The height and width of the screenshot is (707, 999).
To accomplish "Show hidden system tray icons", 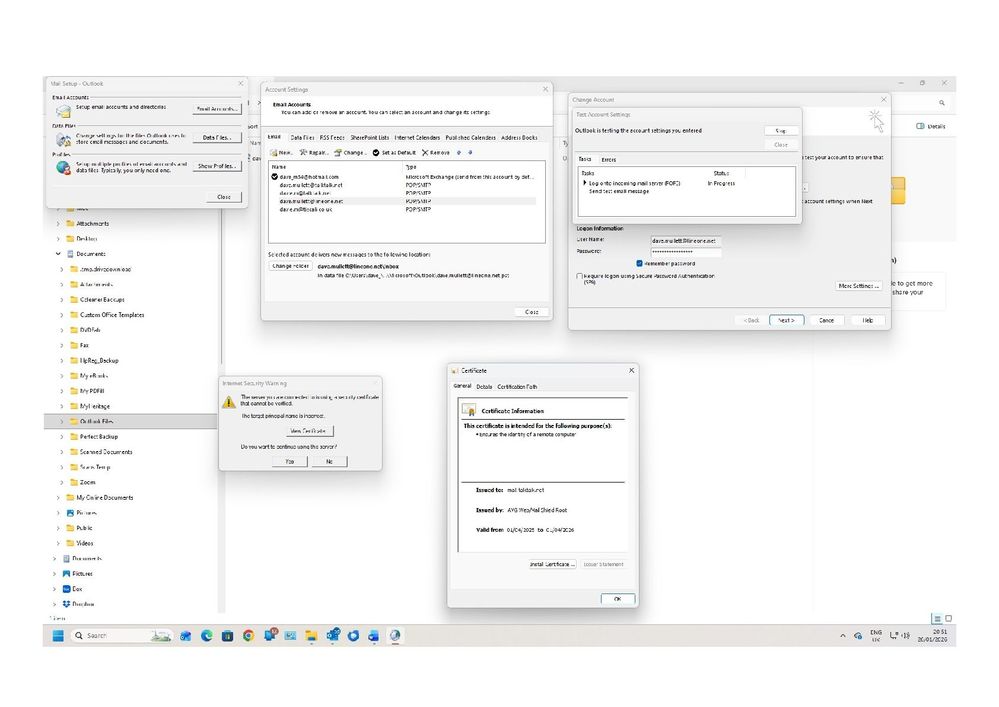I will tap(843, 636).
